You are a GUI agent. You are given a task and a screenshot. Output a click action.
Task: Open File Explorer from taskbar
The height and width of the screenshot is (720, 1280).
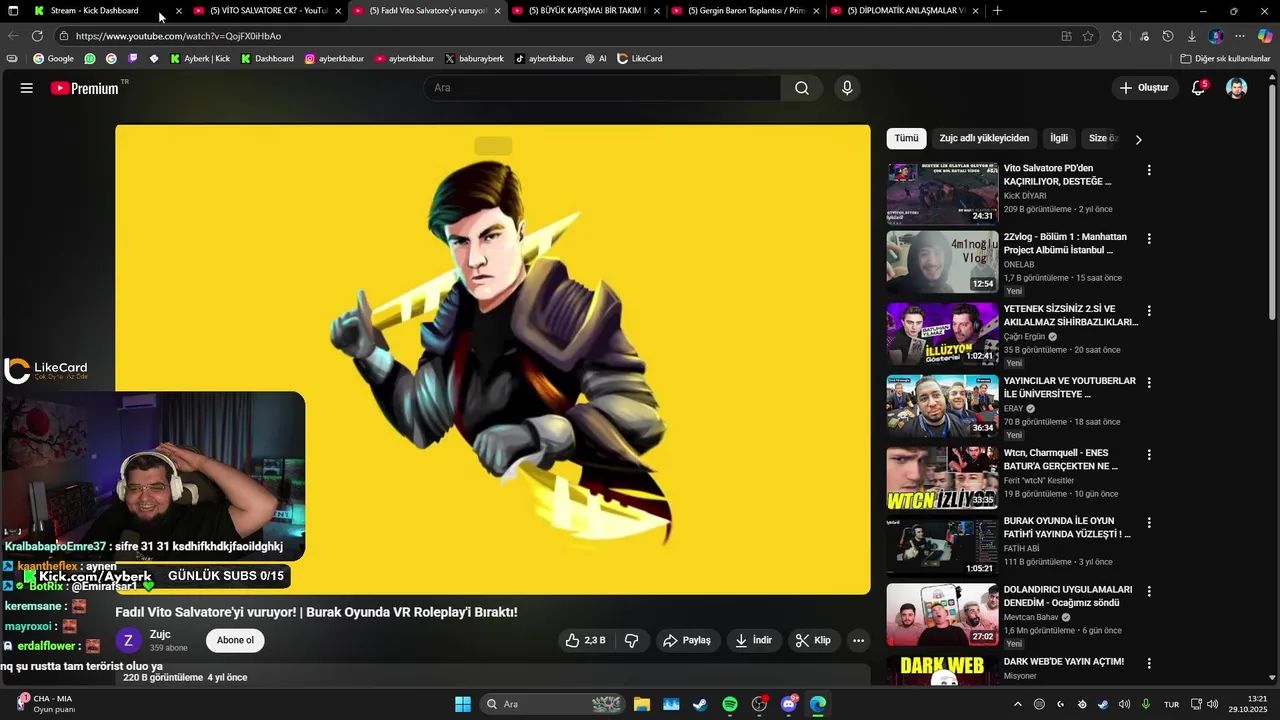[x=641, y=704]
